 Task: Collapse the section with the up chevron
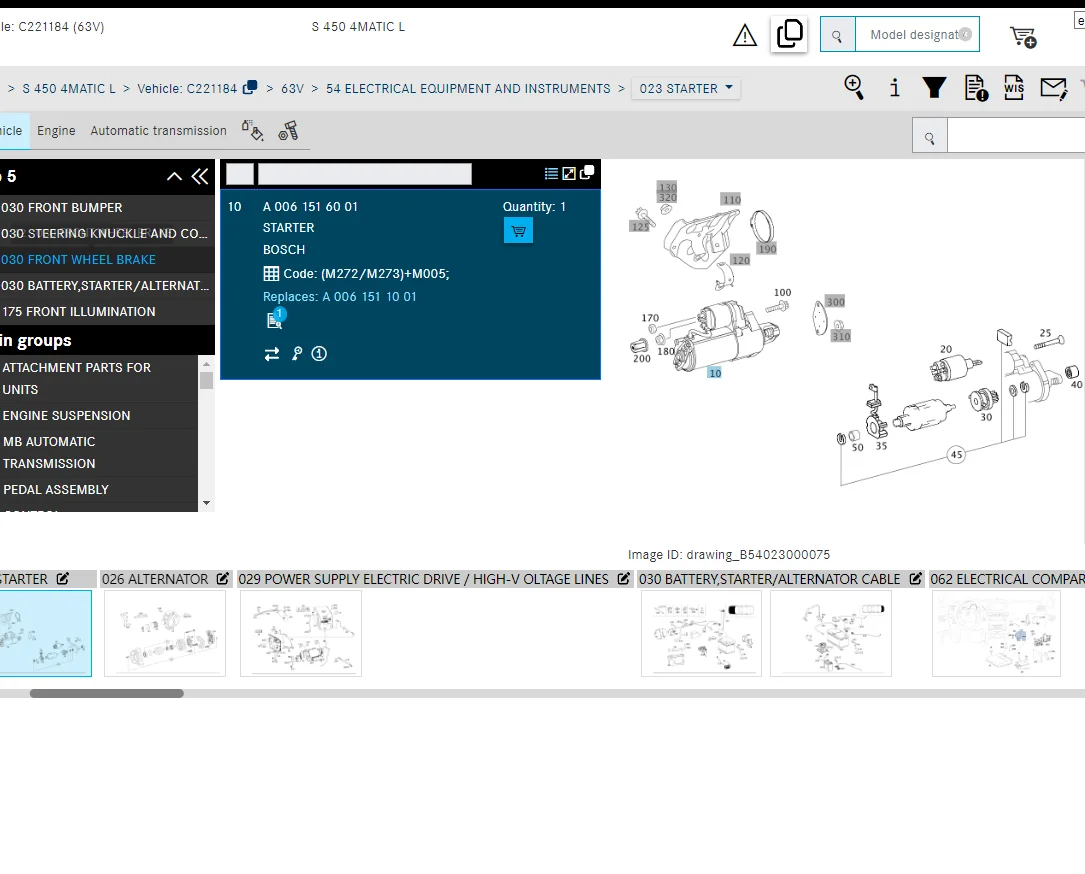[x=174, y=176]
